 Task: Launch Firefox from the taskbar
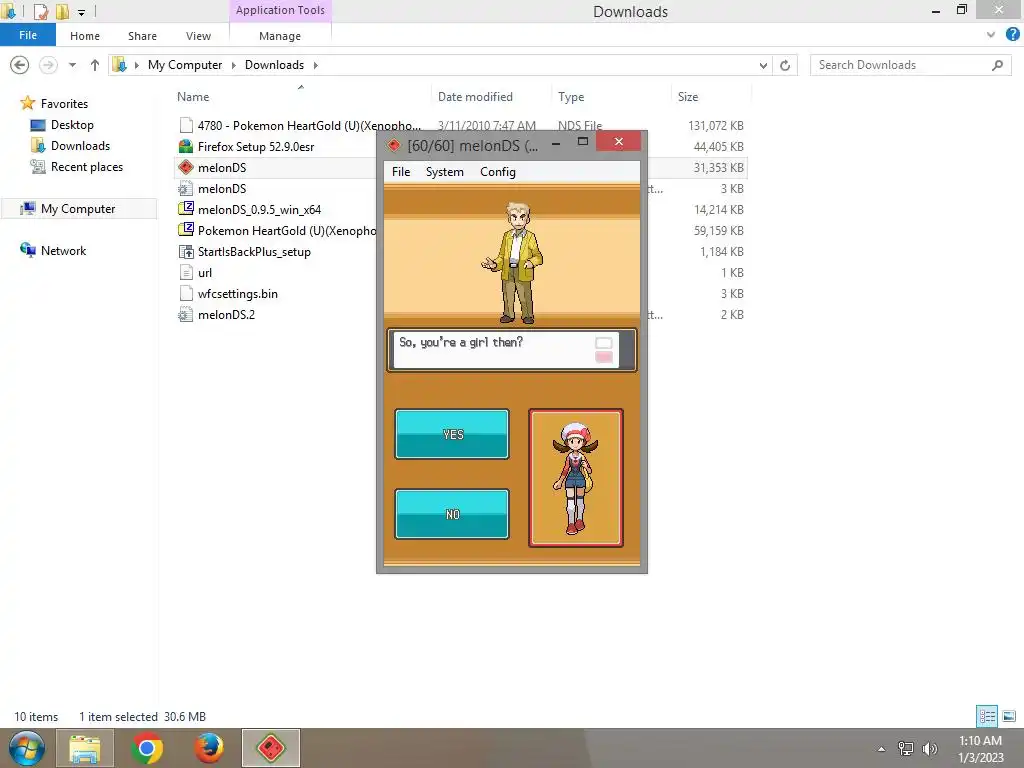(x=209, y=748)
